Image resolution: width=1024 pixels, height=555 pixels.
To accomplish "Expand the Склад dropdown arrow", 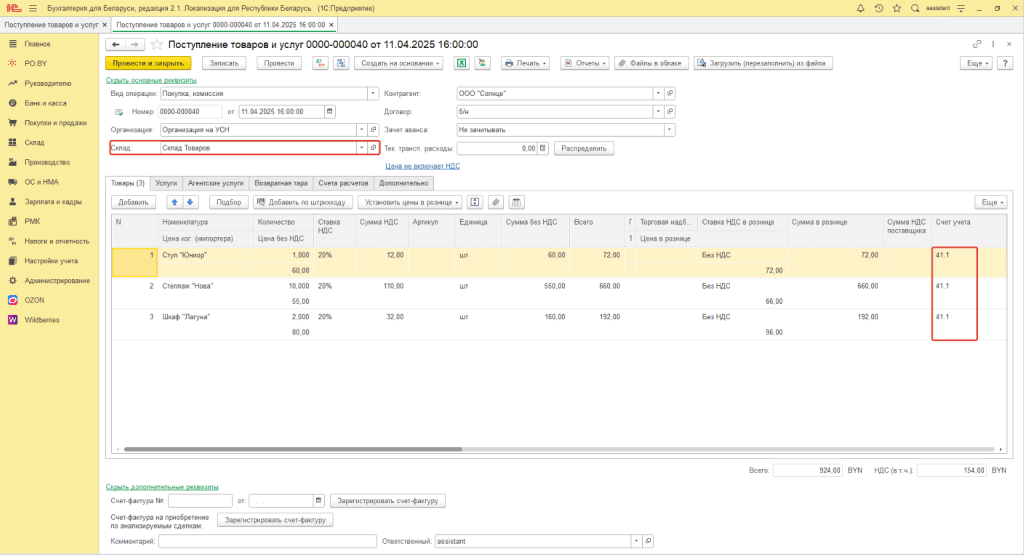I will (361, 148).
